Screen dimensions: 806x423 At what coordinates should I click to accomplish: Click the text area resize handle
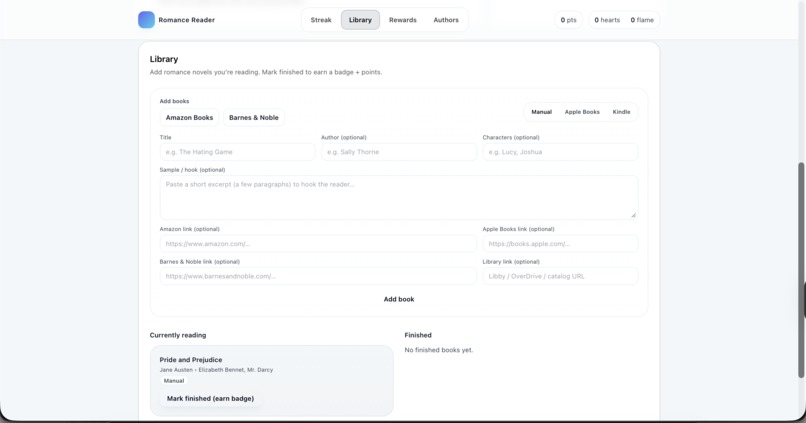pos(633,215)
